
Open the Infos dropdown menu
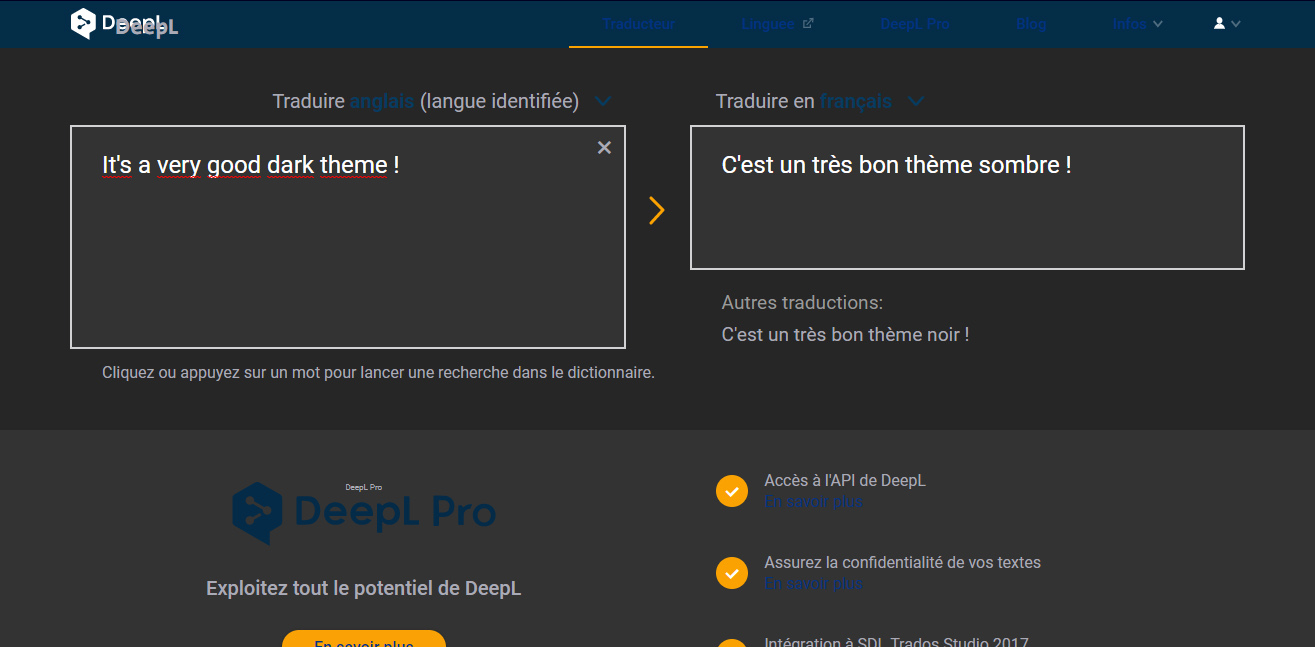[x=1137, y=24]
